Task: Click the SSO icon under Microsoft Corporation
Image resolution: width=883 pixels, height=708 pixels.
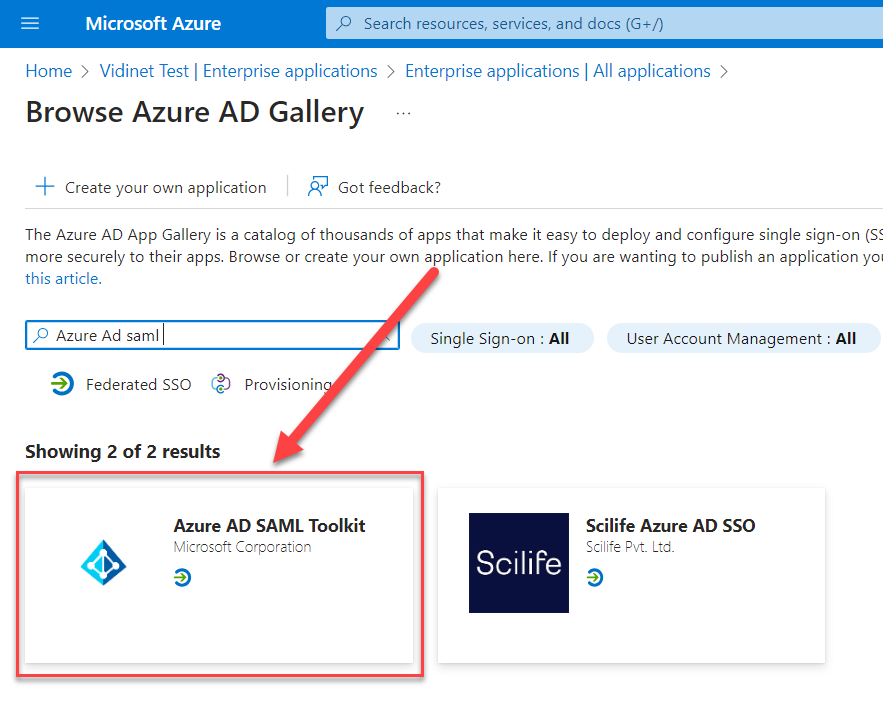Action: [182, 578]
